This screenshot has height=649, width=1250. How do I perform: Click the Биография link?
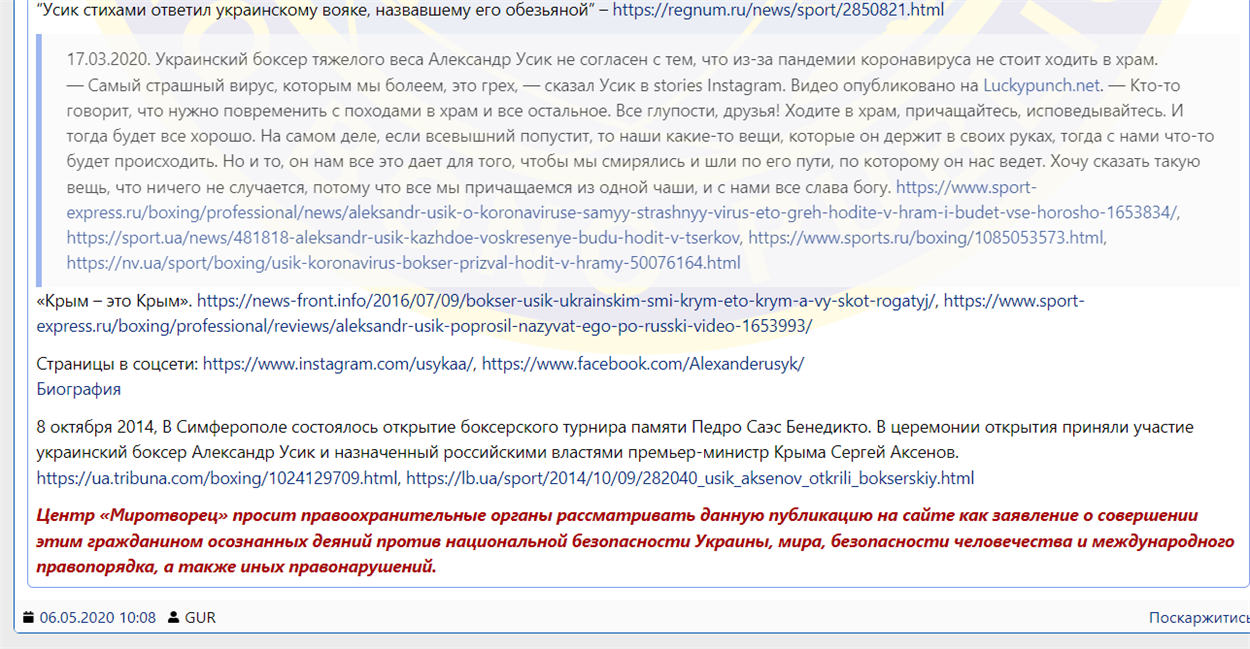(x=78, y=389)
